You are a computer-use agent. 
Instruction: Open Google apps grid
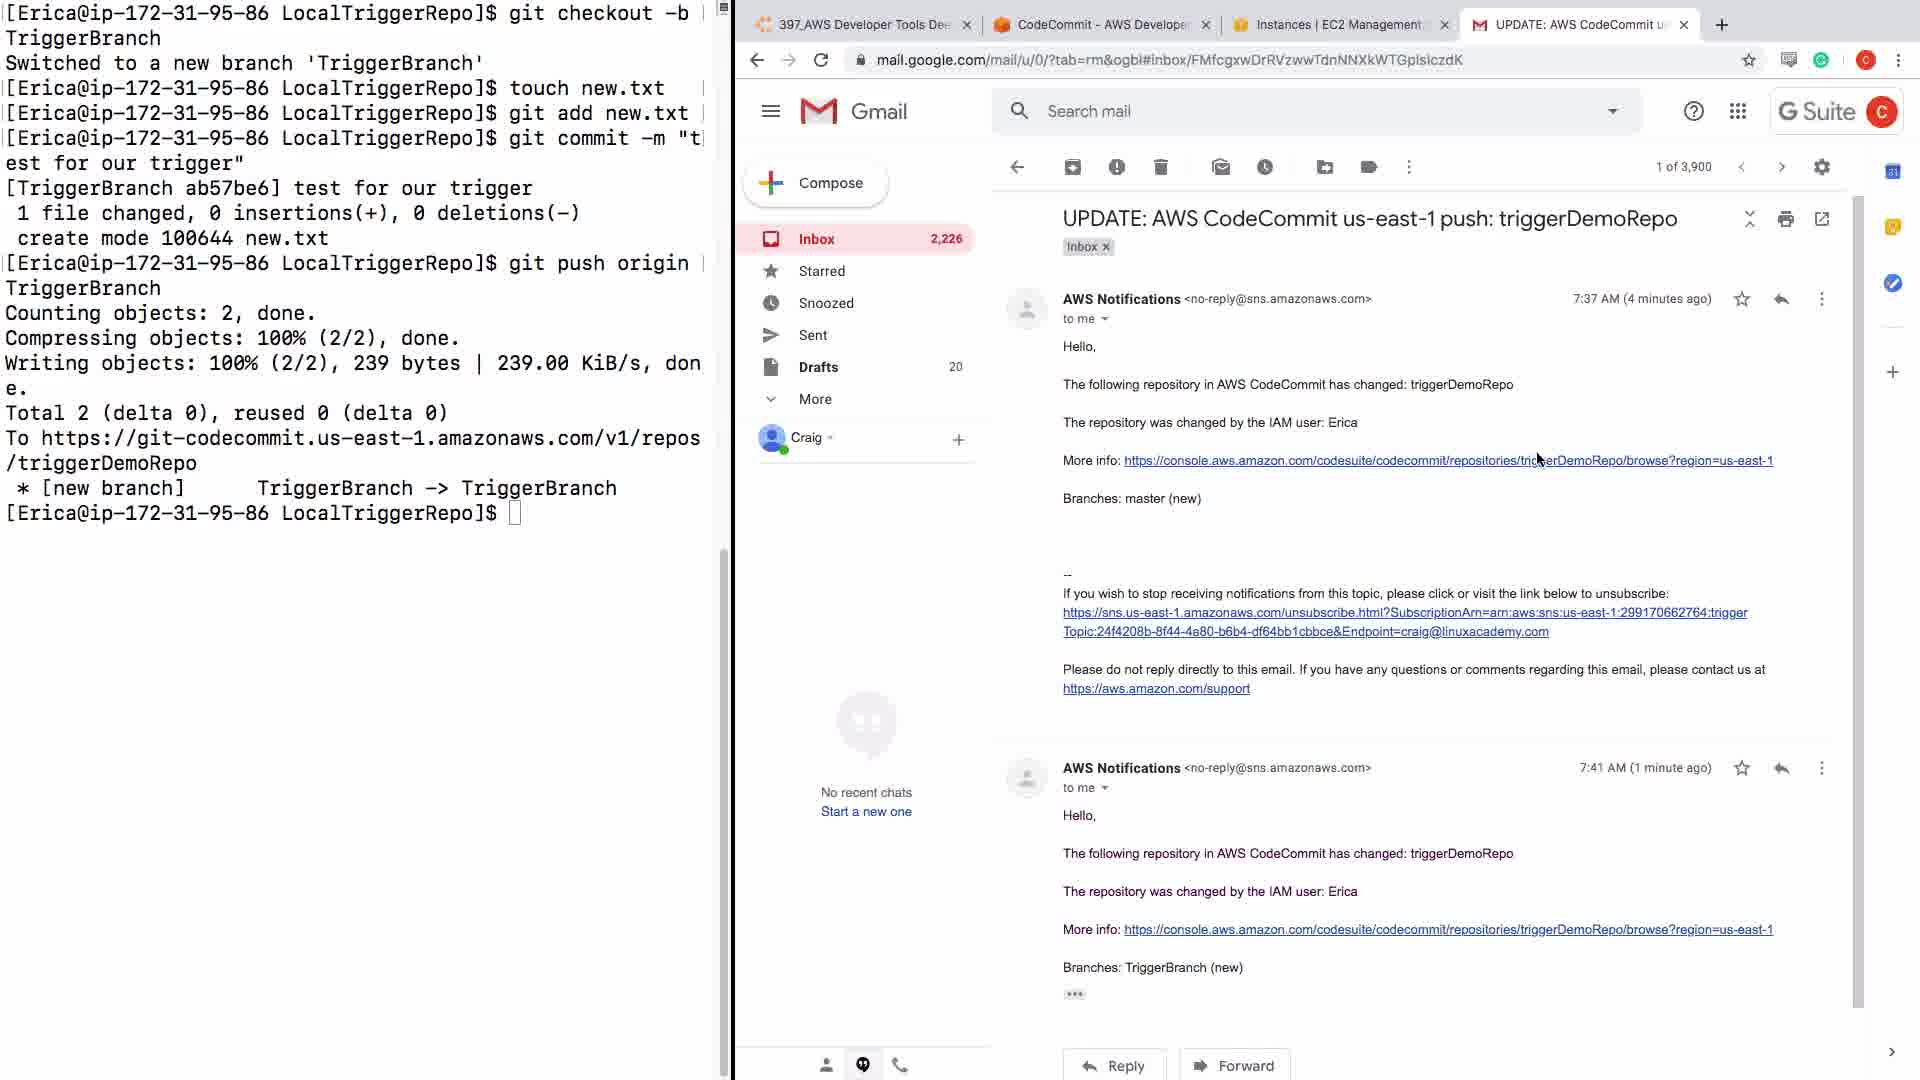pyautogui.click(x=1737, y=111)
